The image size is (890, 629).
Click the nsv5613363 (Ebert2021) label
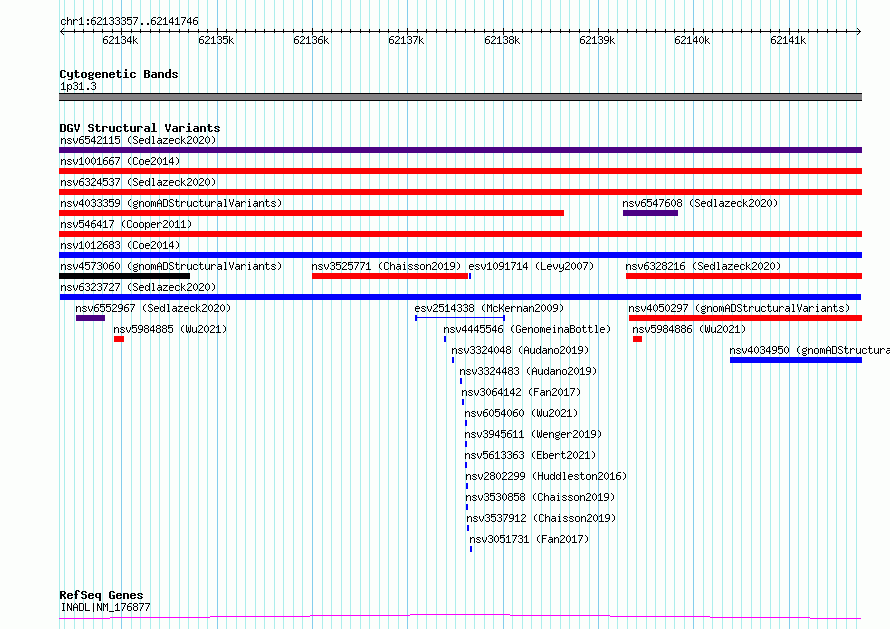click(x=530, y=455)
